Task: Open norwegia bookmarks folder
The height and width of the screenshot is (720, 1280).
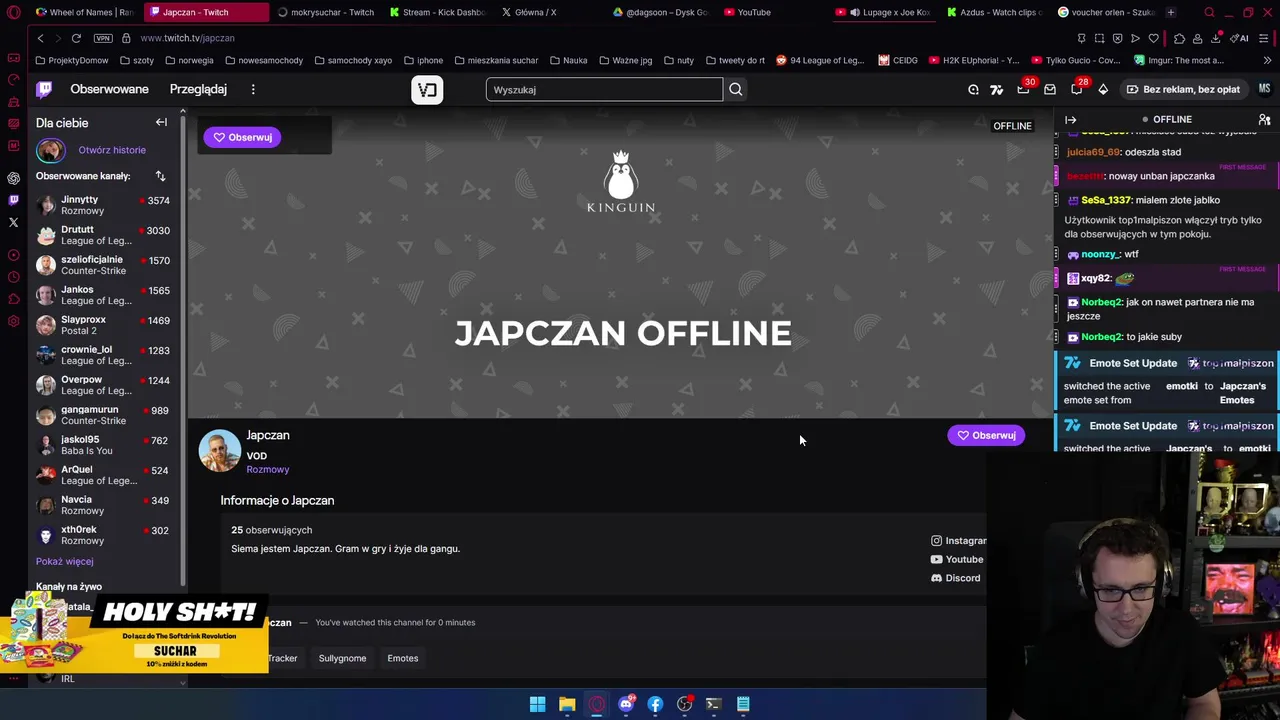Action: point(189,60)
